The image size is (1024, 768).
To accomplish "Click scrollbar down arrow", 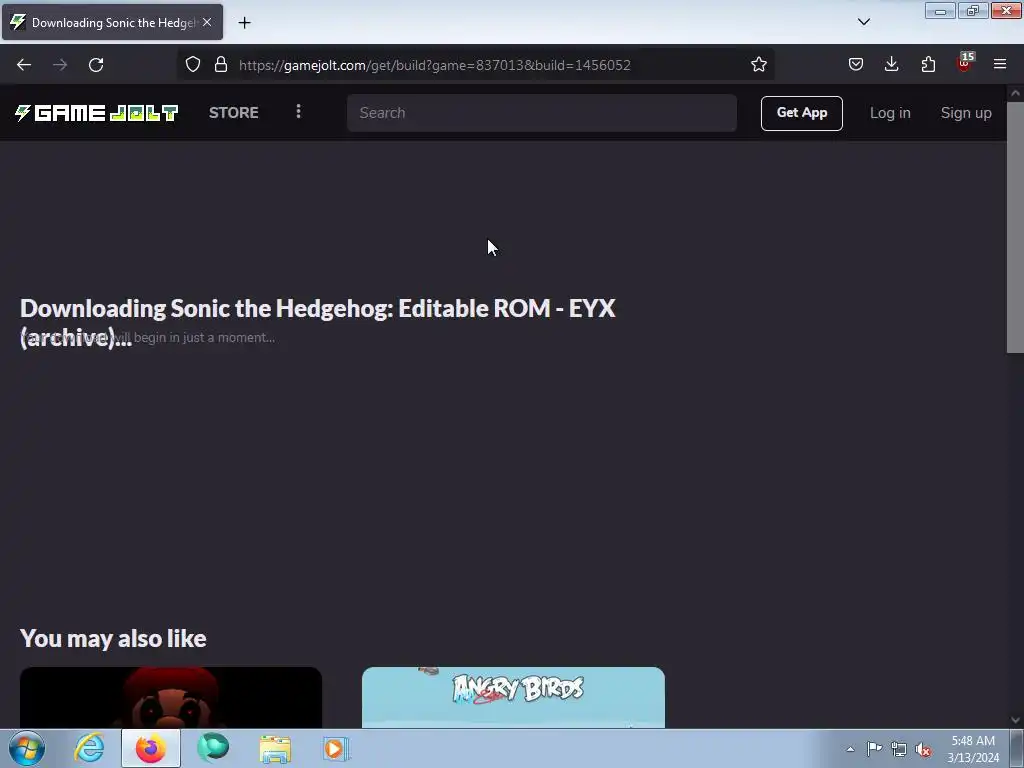I will tap(1015, 720).
